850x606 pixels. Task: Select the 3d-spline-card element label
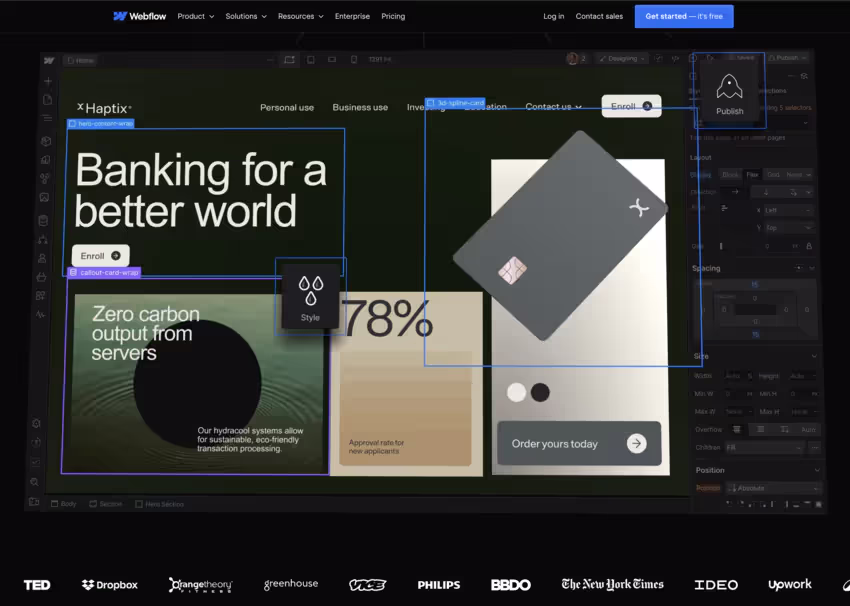(x=455, y=102)
